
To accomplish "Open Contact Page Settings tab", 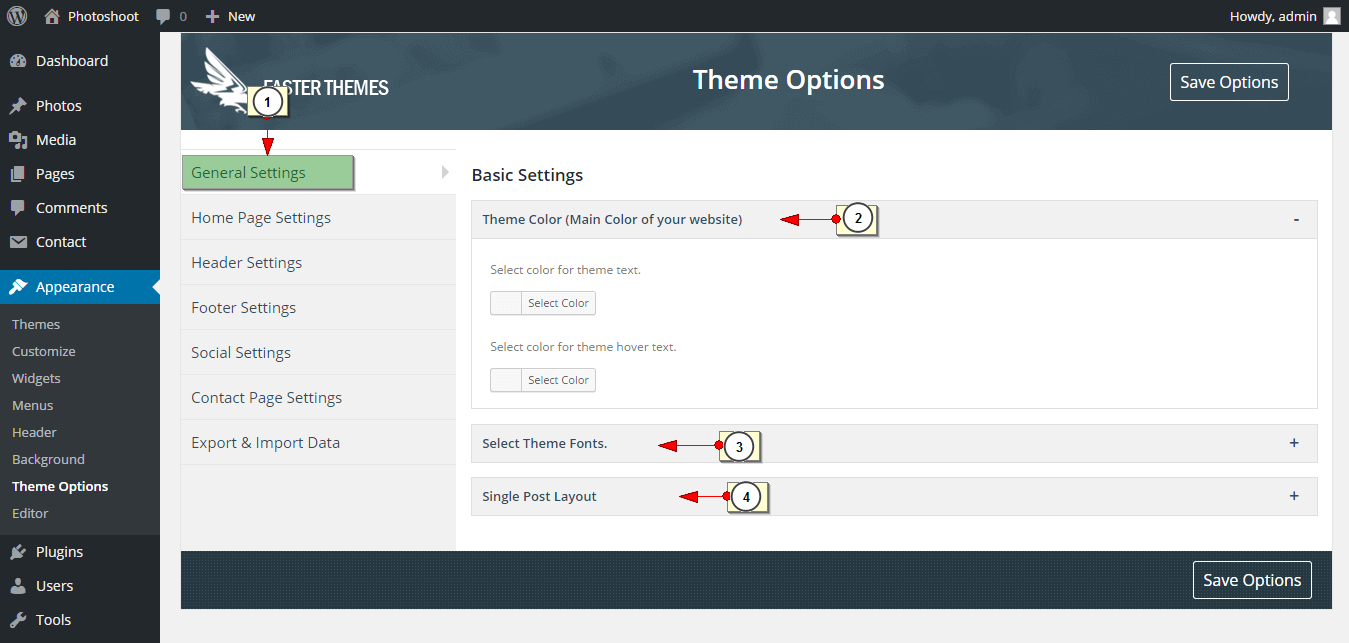I will 318,398.
